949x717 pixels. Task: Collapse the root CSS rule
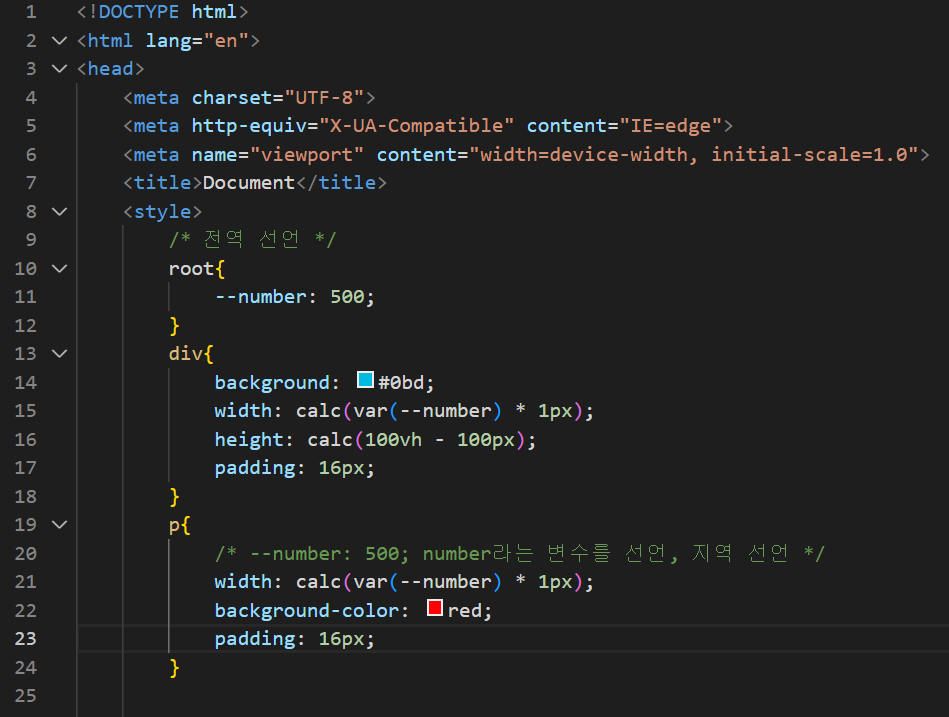tap(58, 268)
